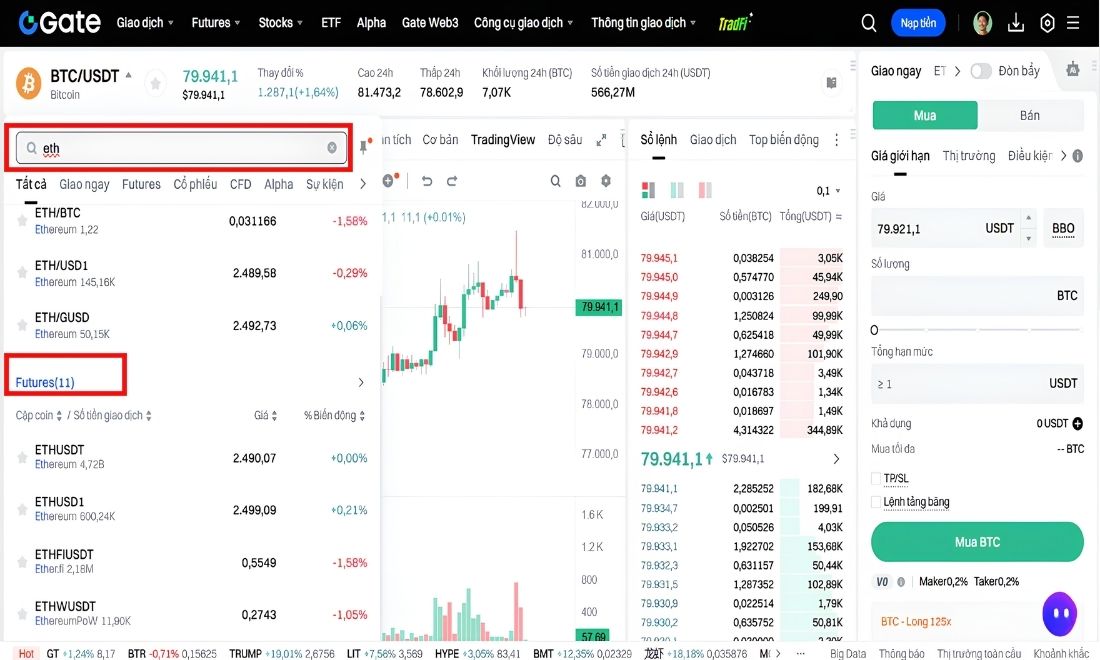Viewport: 1100px width, 660px height.
Task: Open the Công cụ giao dịch dropdown
Action: 524,22
